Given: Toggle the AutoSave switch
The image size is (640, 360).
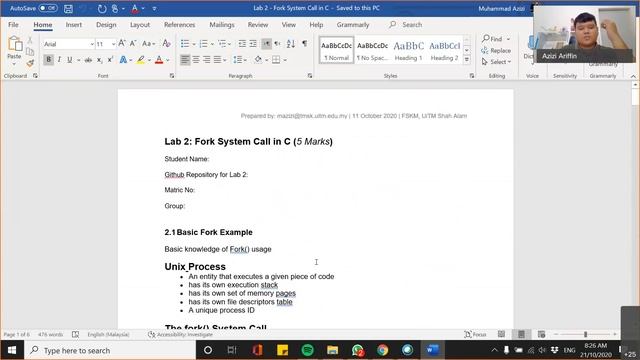Looking at the screenshot, I should [48, 8].
